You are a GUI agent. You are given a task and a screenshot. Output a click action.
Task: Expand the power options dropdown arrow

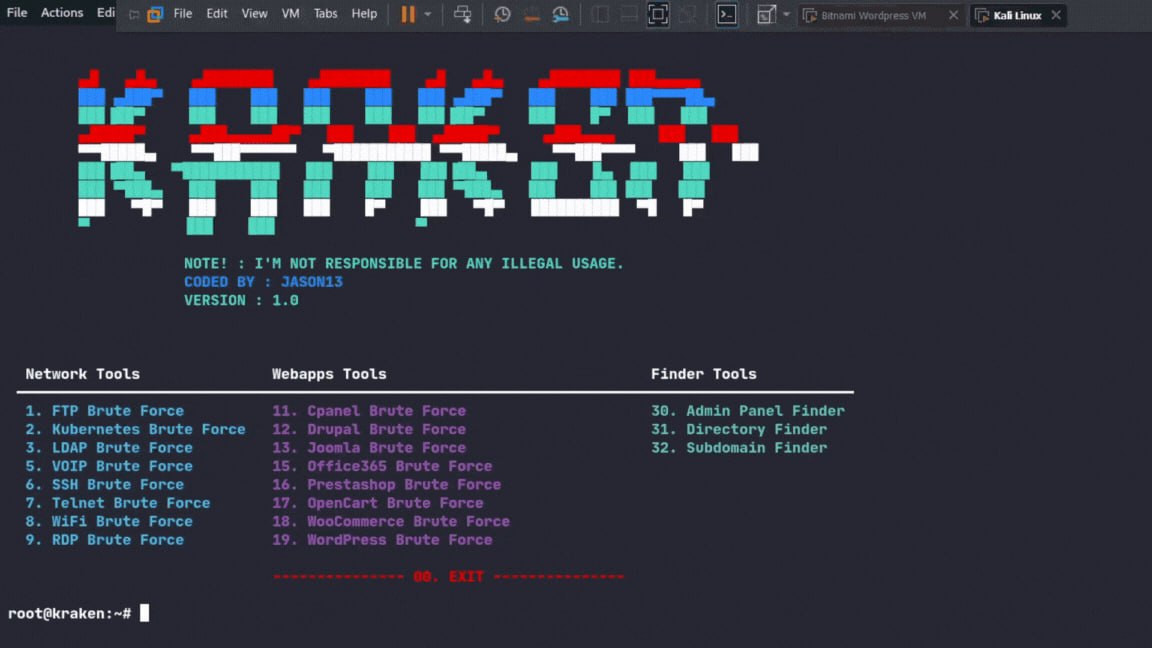pyautogui.click(x=428, y=14)
